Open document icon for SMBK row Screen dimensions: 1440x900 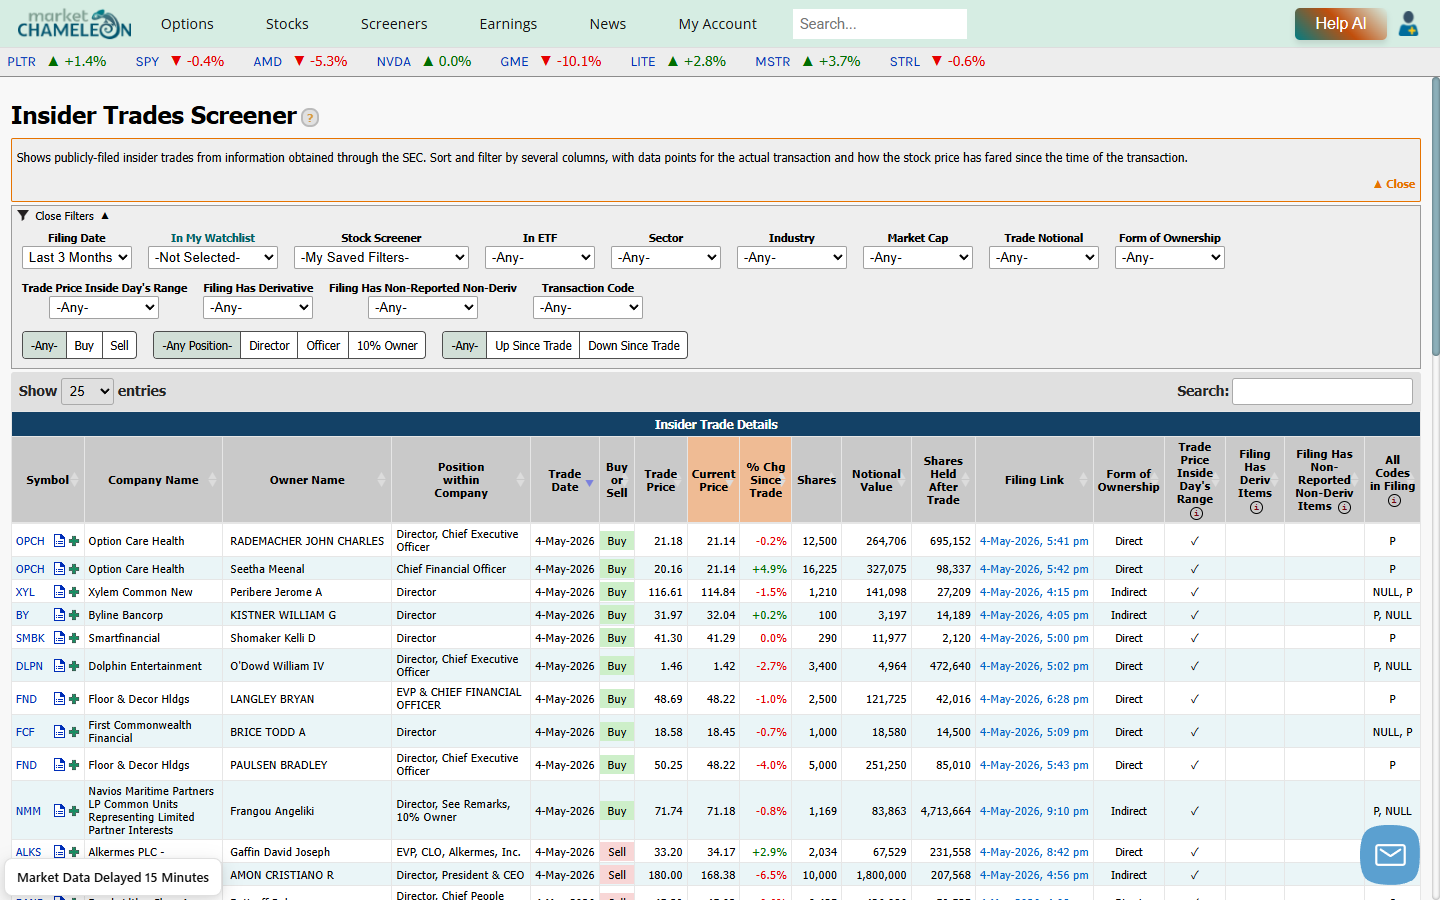59,638
